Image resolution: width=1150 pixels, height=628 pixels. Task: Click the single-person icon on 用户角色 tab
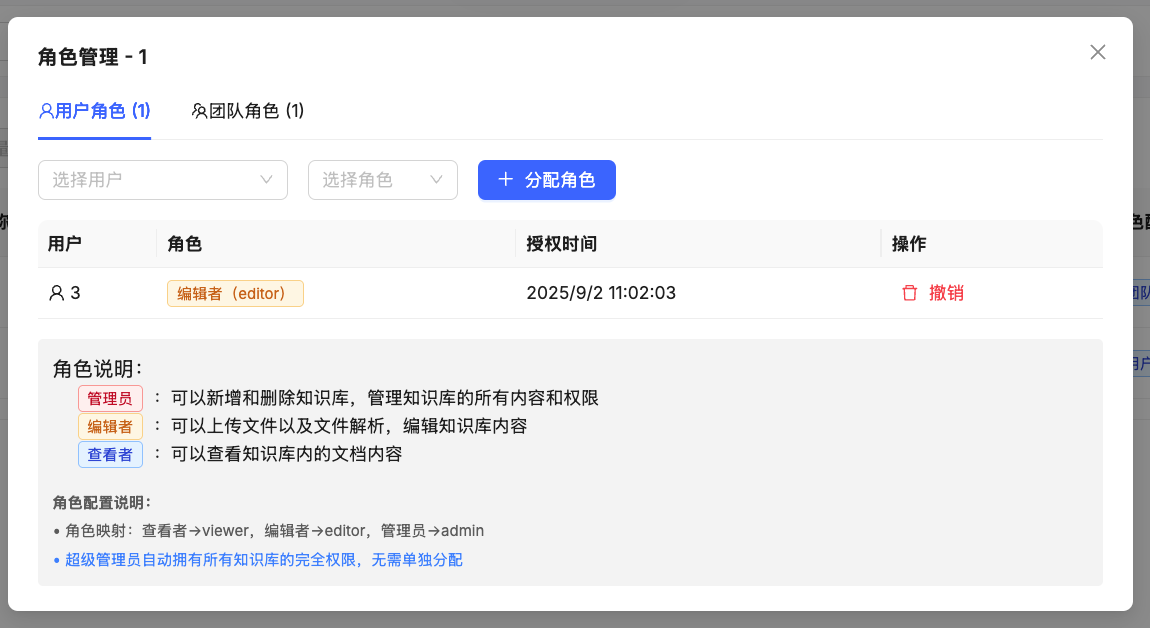(x=45, y=110)
